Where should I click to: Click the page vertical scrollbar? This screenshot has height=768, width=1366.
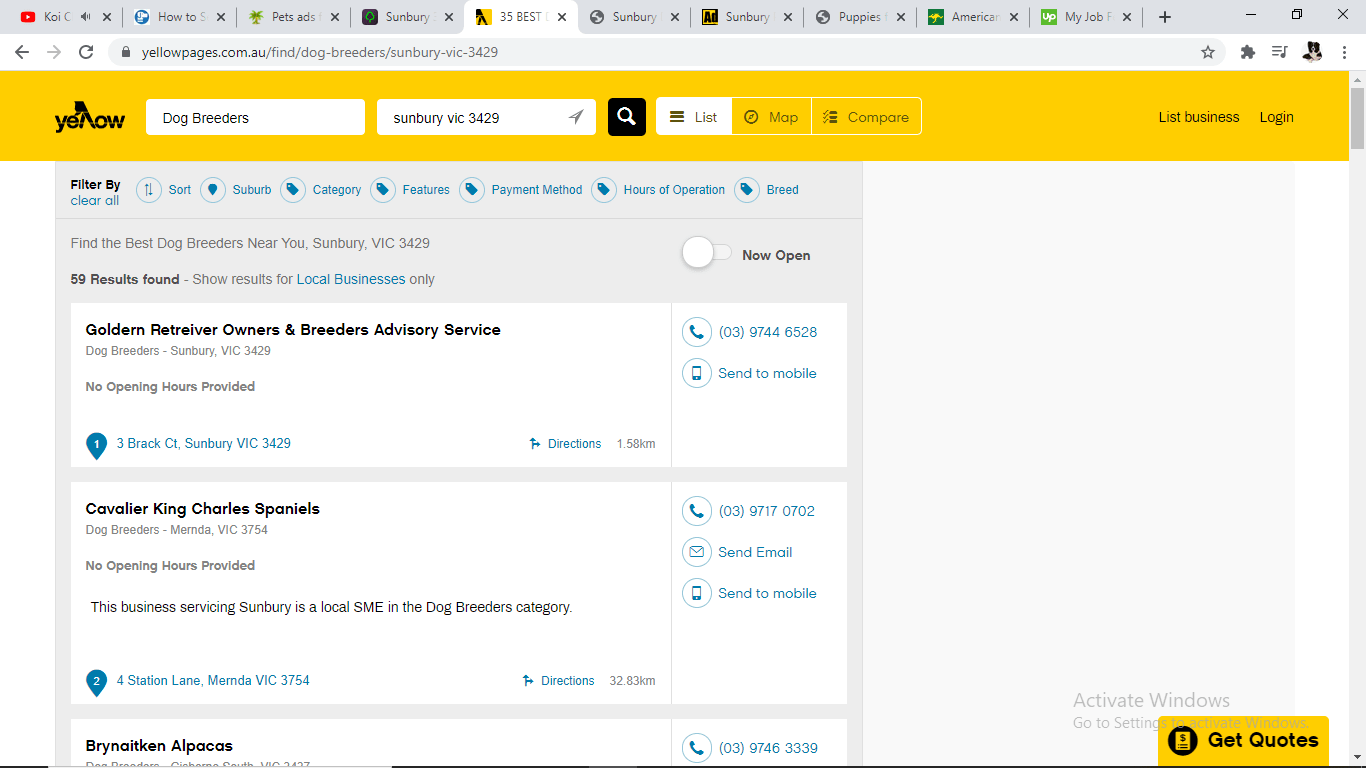point(1357,118)
